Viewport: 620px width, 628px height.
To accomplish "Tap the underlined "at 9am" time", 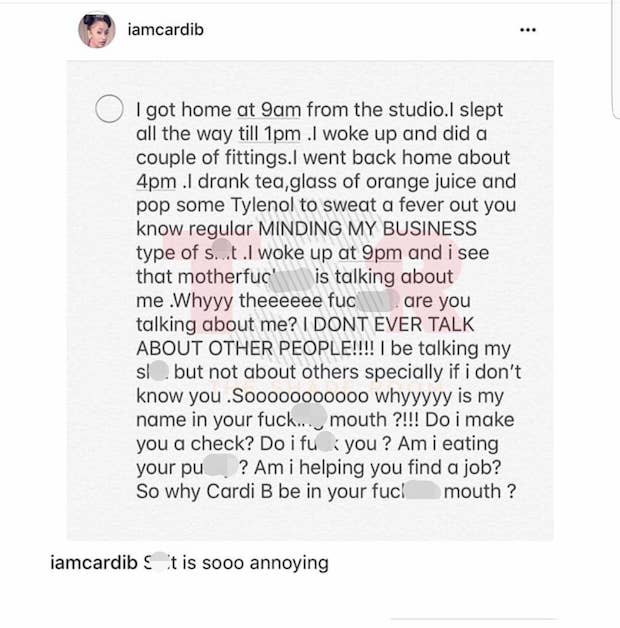I will pos(268,110).
